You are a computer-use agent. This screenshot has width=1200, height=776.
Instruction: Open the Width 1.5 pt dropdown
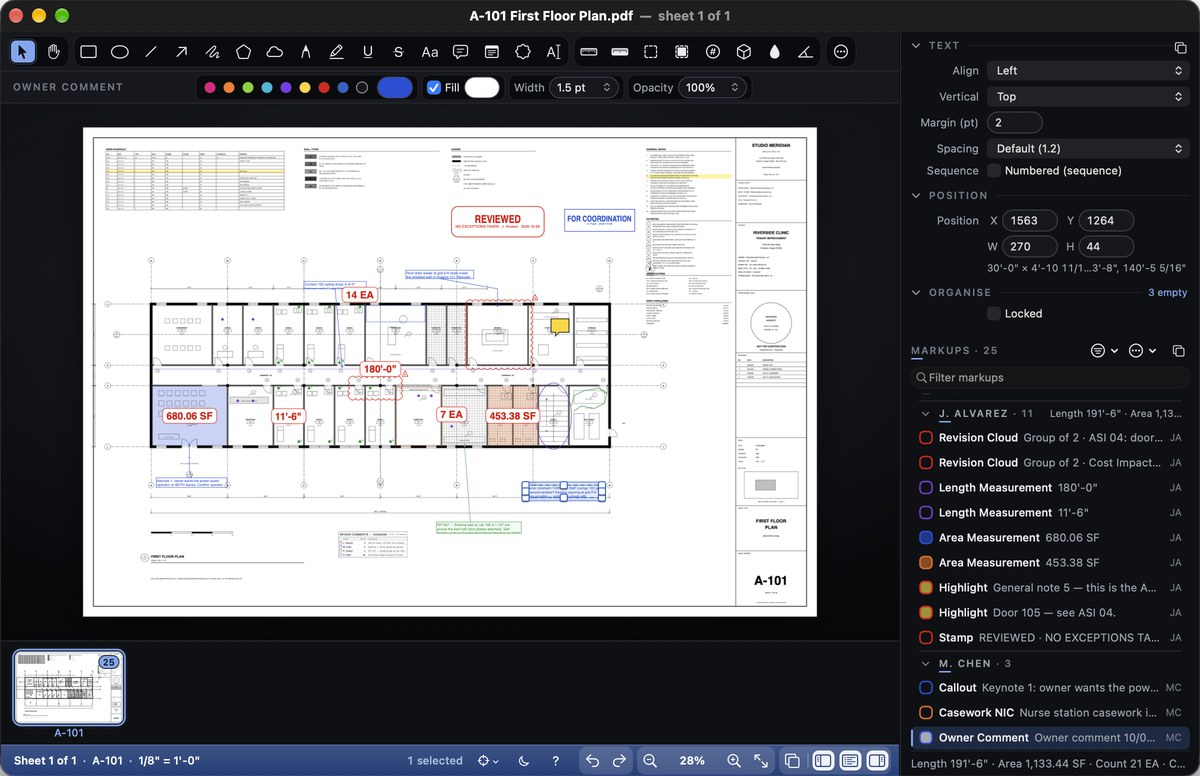pos(585,88)
